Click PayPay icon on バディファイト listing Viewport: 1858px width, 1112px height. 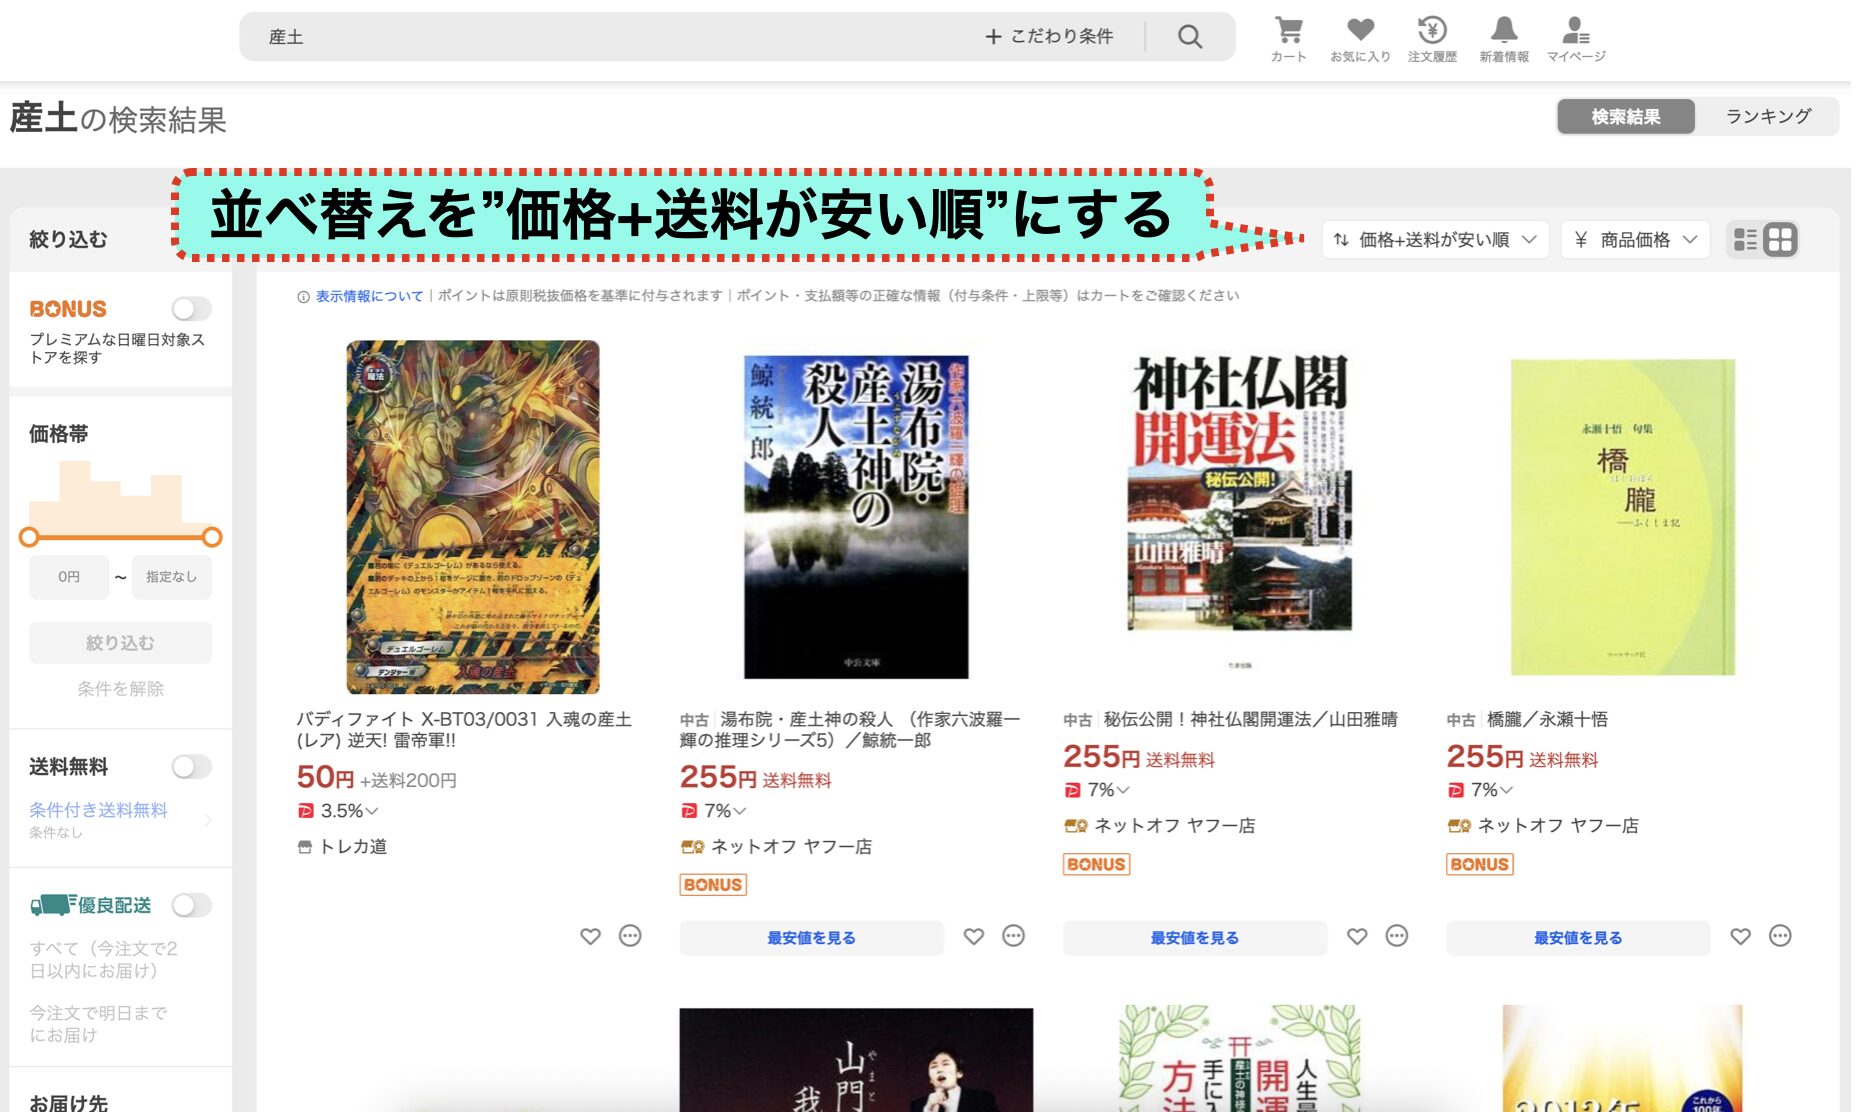(x=306, y=811)
